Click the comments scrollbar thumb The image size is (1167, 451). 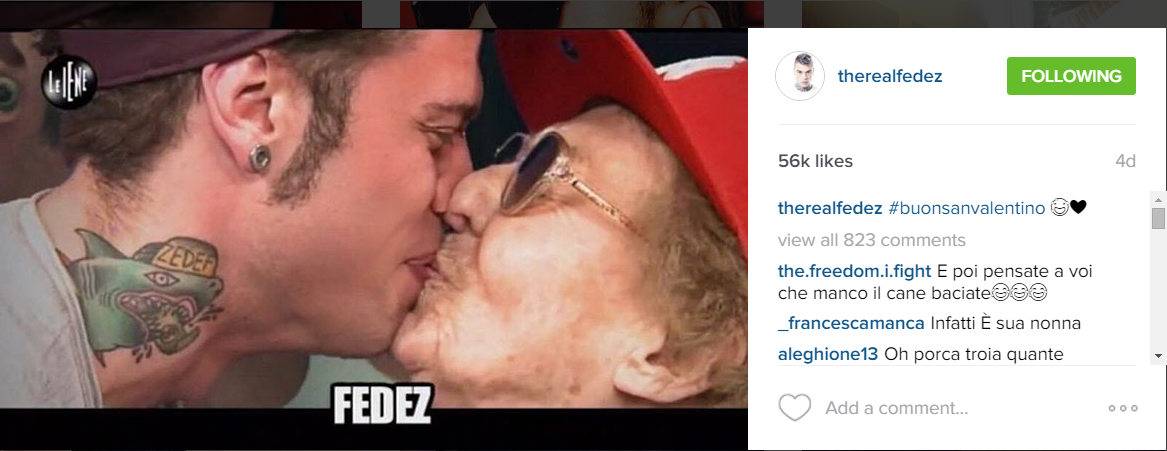(x=1158, y=219)
